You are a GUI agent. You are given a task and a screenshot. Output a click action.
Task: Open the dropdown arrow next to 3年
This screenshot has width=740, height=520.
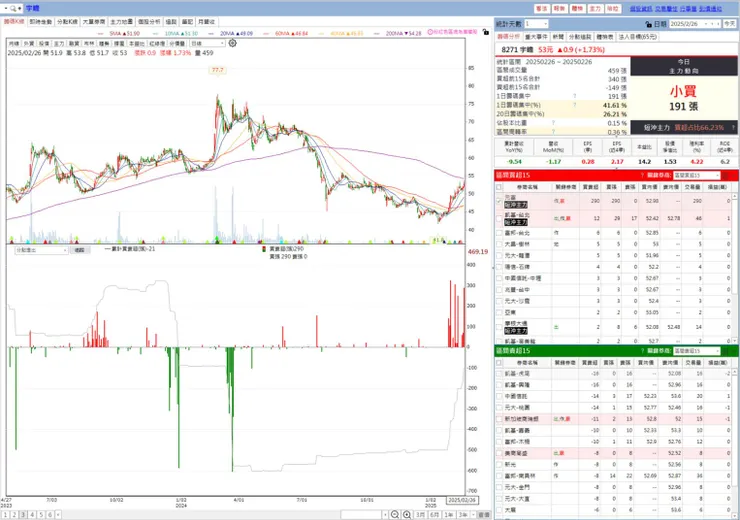(x=473, y=515)
